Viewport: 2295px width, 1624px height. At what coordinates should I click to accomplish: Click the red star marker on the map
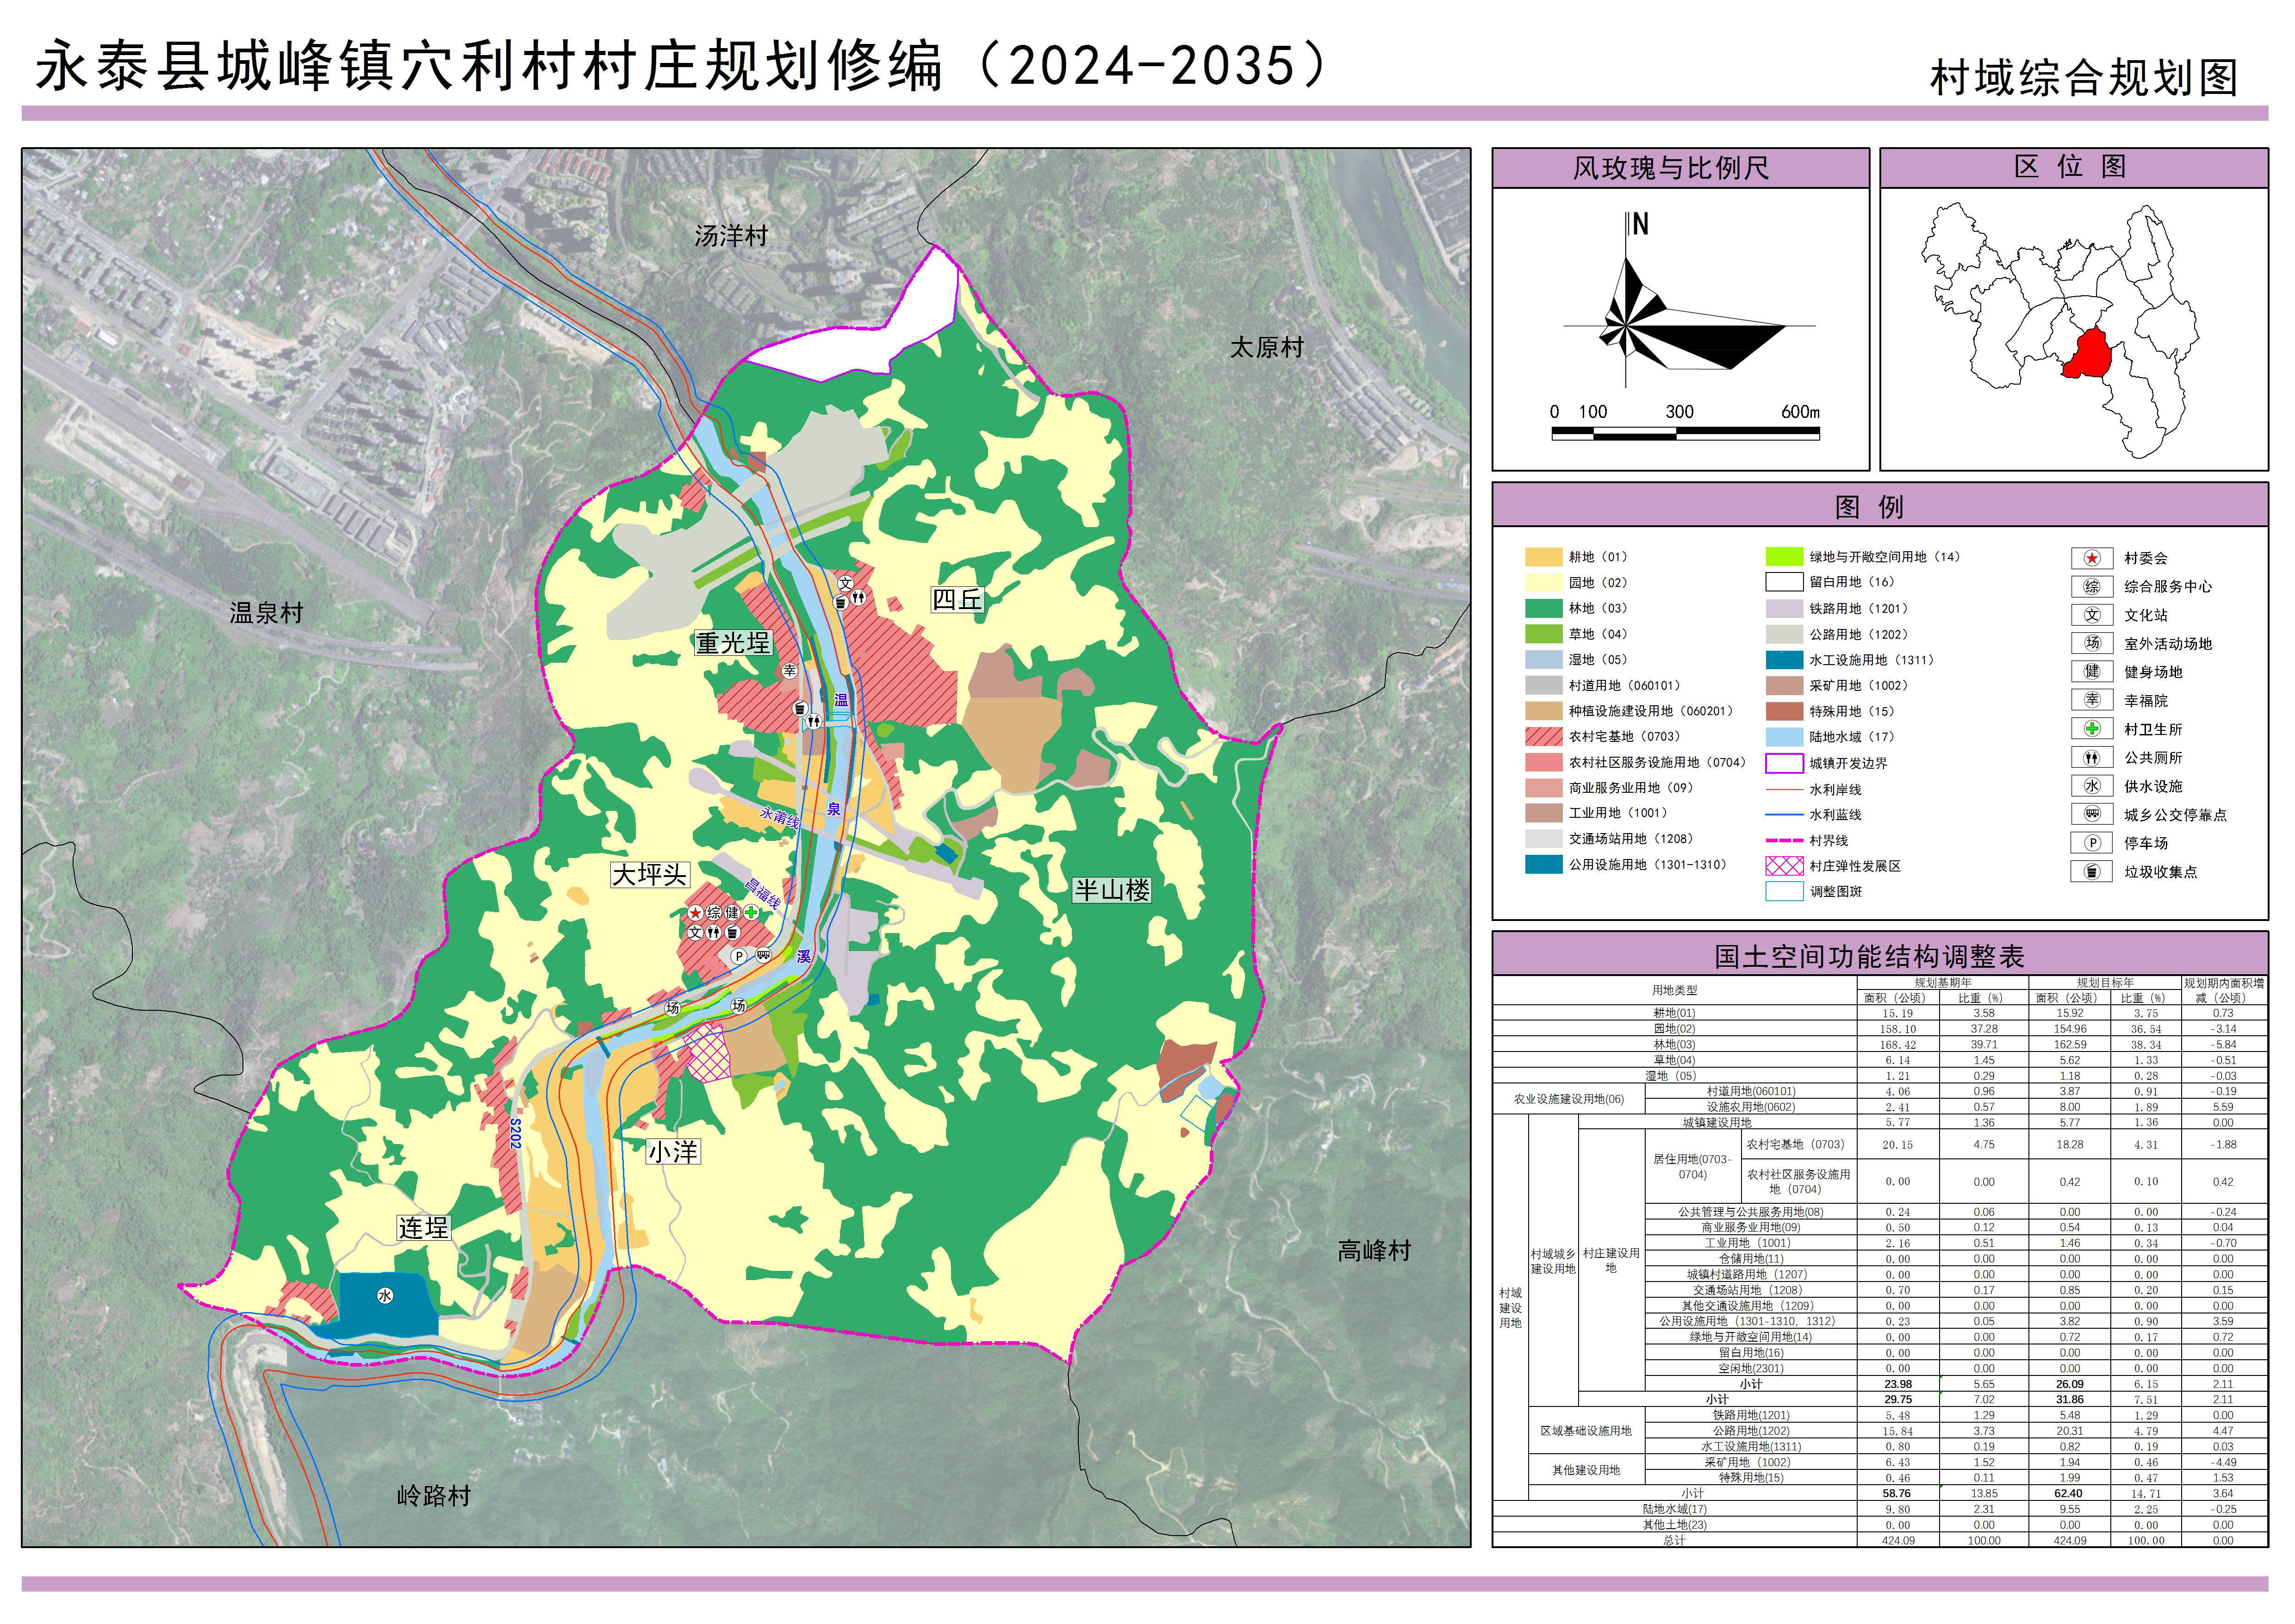[x=695, y=912]
